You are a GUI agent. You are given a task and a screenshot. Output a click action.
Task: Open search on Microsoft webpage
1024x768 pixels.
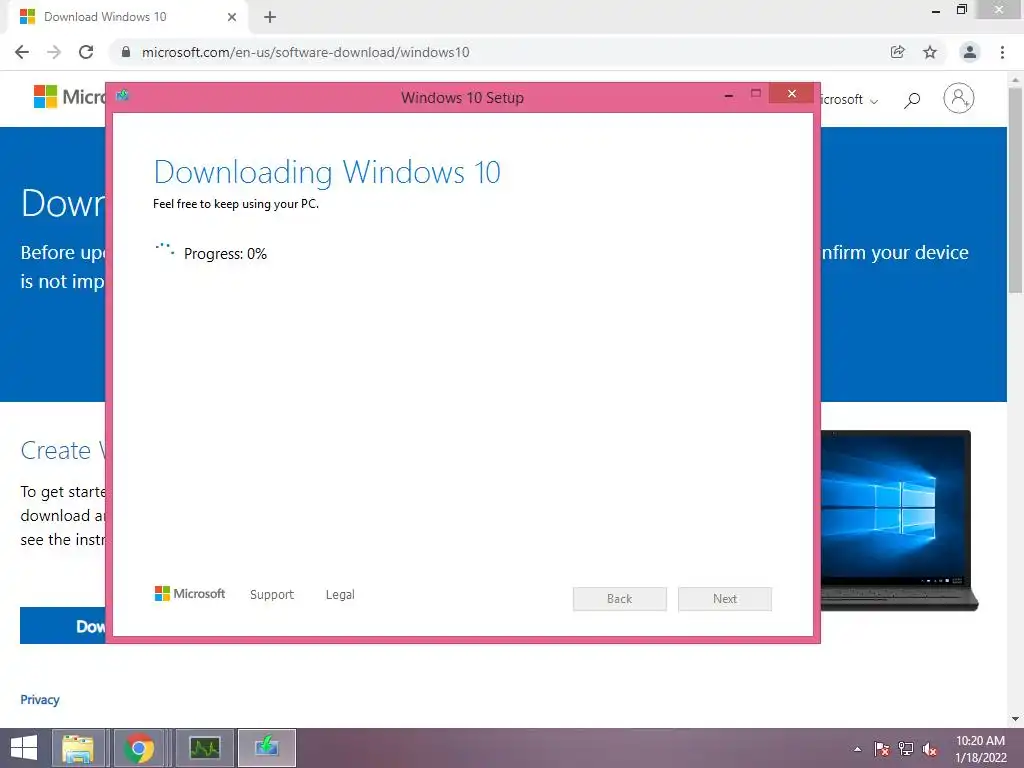pos(912,100)
